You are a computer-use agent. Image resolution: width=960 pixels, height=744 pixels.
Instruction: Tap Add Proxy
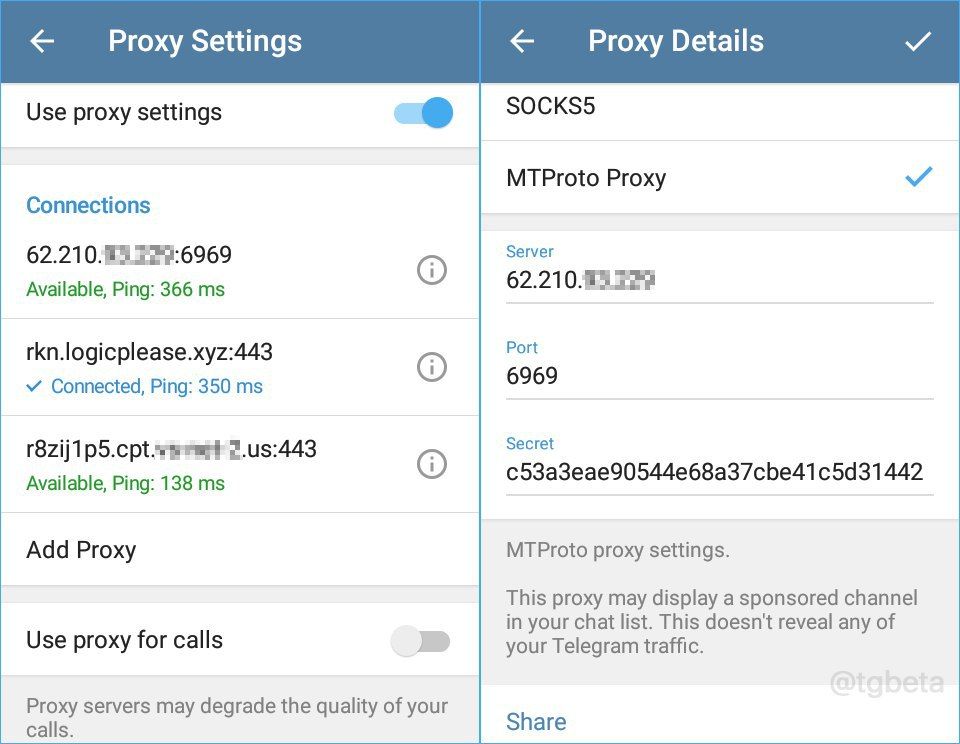(x=82, y=550)
